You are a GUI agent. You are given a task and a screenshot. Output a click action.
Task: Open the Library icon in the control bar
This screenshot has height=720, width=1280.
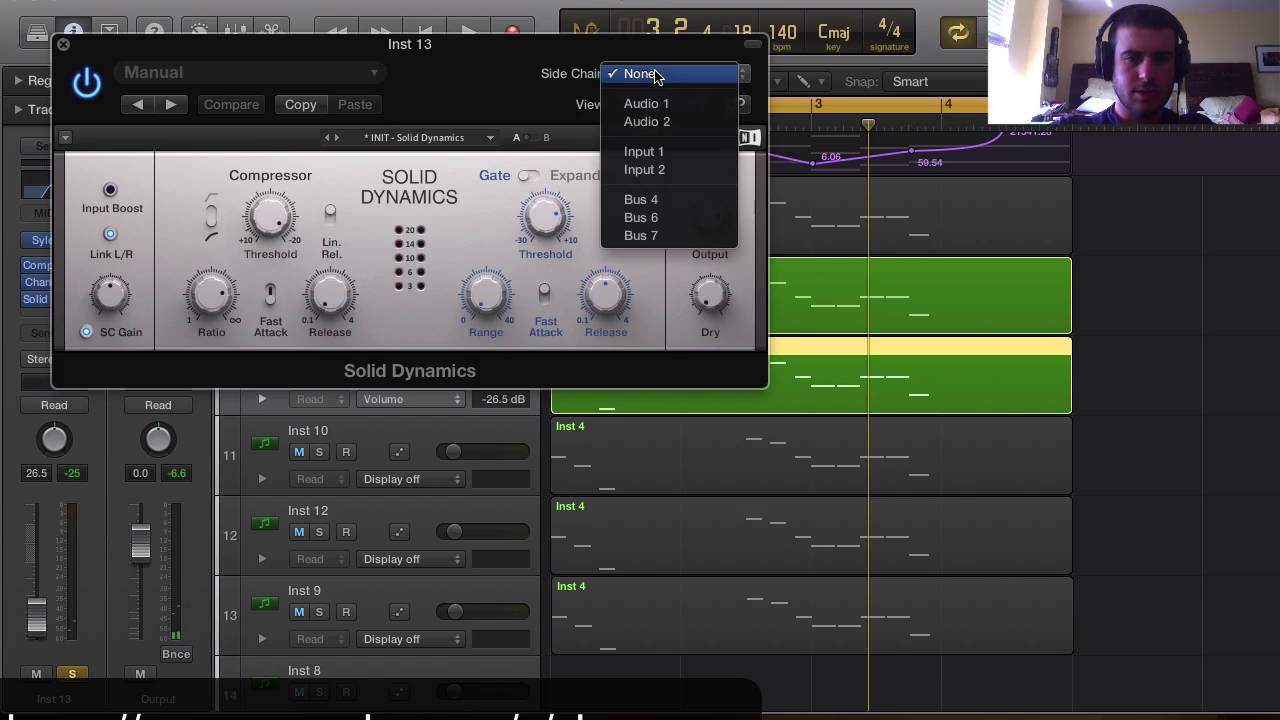click(37, 32)
